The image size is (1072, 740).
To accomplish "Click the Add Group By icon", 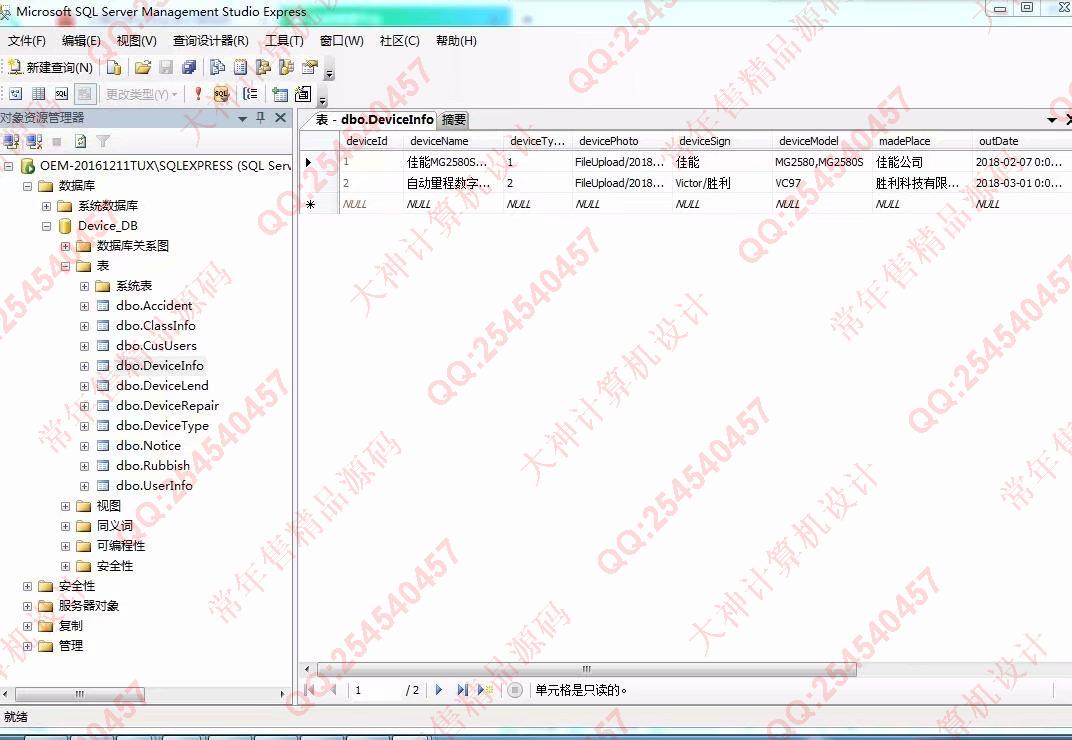I will (x=251, y=94).
